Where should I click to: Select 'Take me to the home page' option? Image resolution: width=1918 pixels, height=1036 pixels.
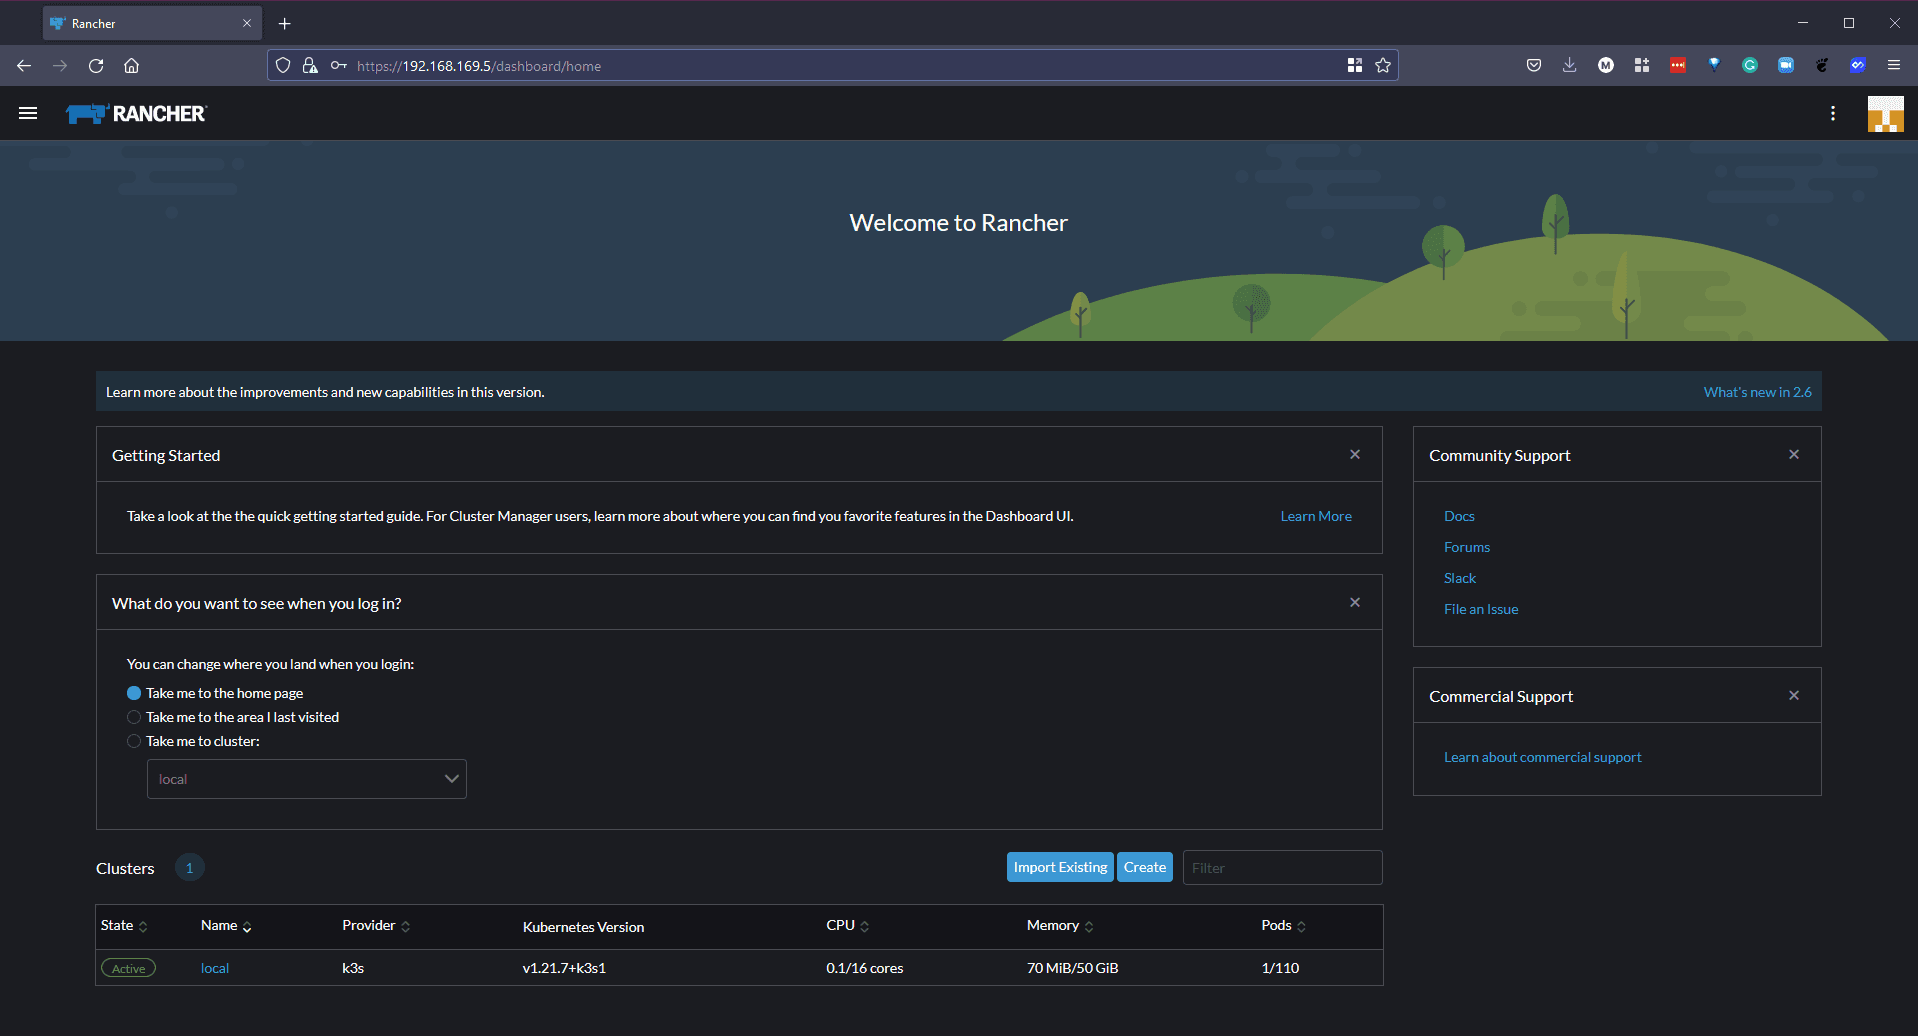click(x=134, y=693)
